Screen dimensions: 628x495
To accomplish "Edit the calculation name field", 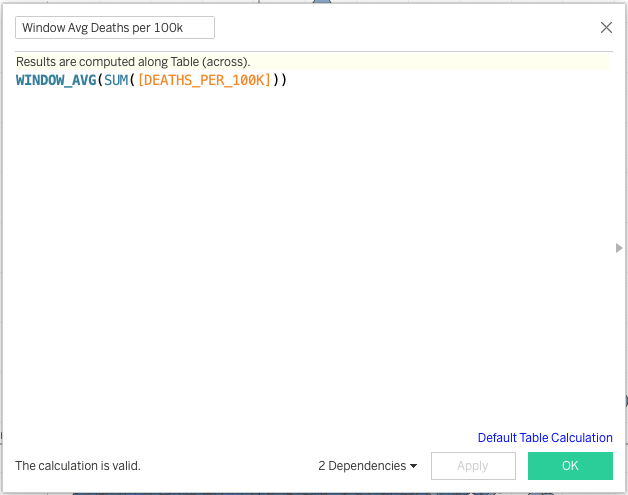I will (x=114, y=28).
